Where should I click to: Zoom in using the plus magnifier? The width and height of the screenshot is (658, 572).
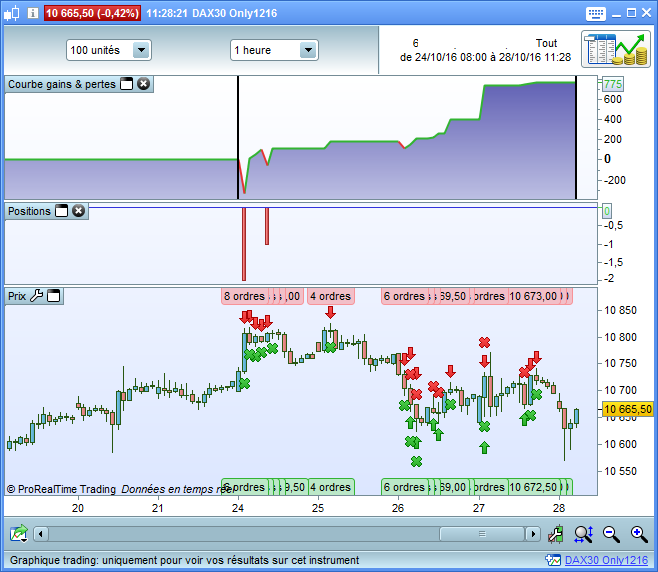(x=639, y=534)
